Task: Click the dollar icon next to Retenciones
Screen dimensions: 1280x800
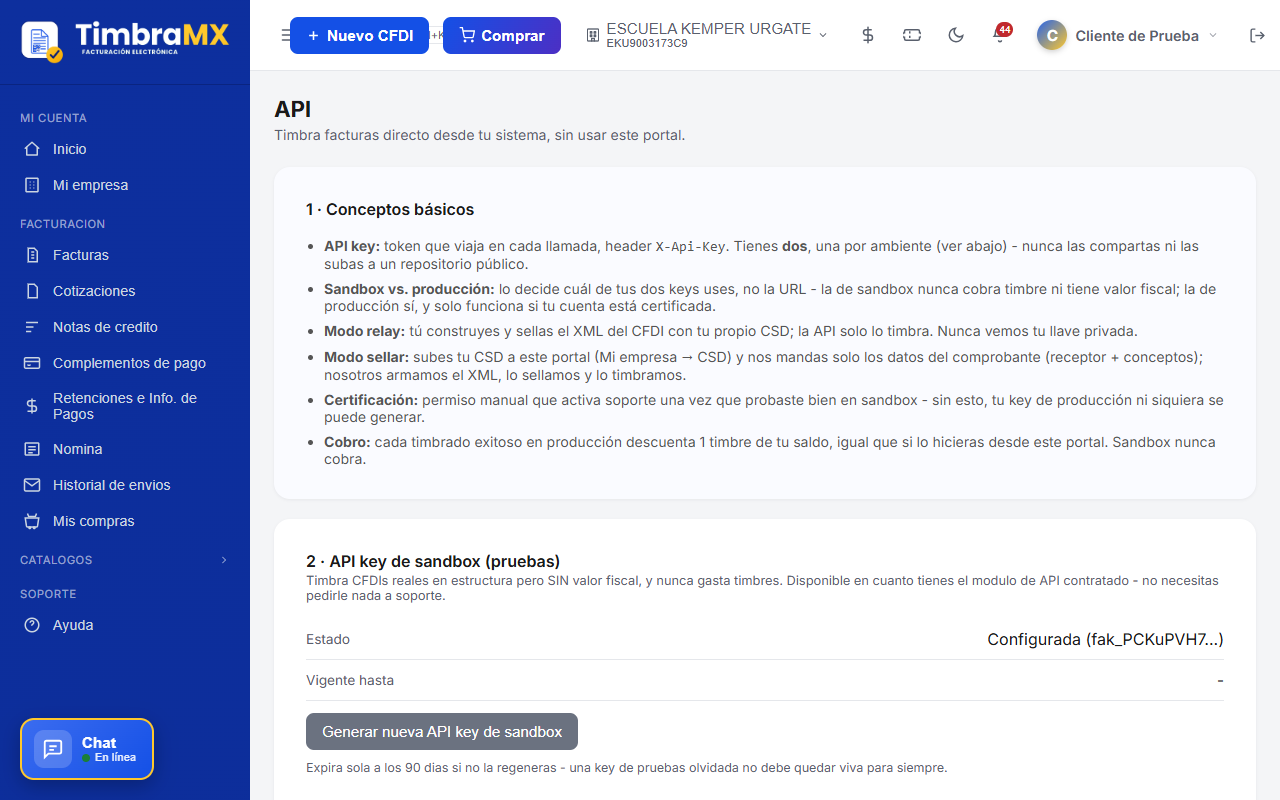Action: click(x=32, y=406)
